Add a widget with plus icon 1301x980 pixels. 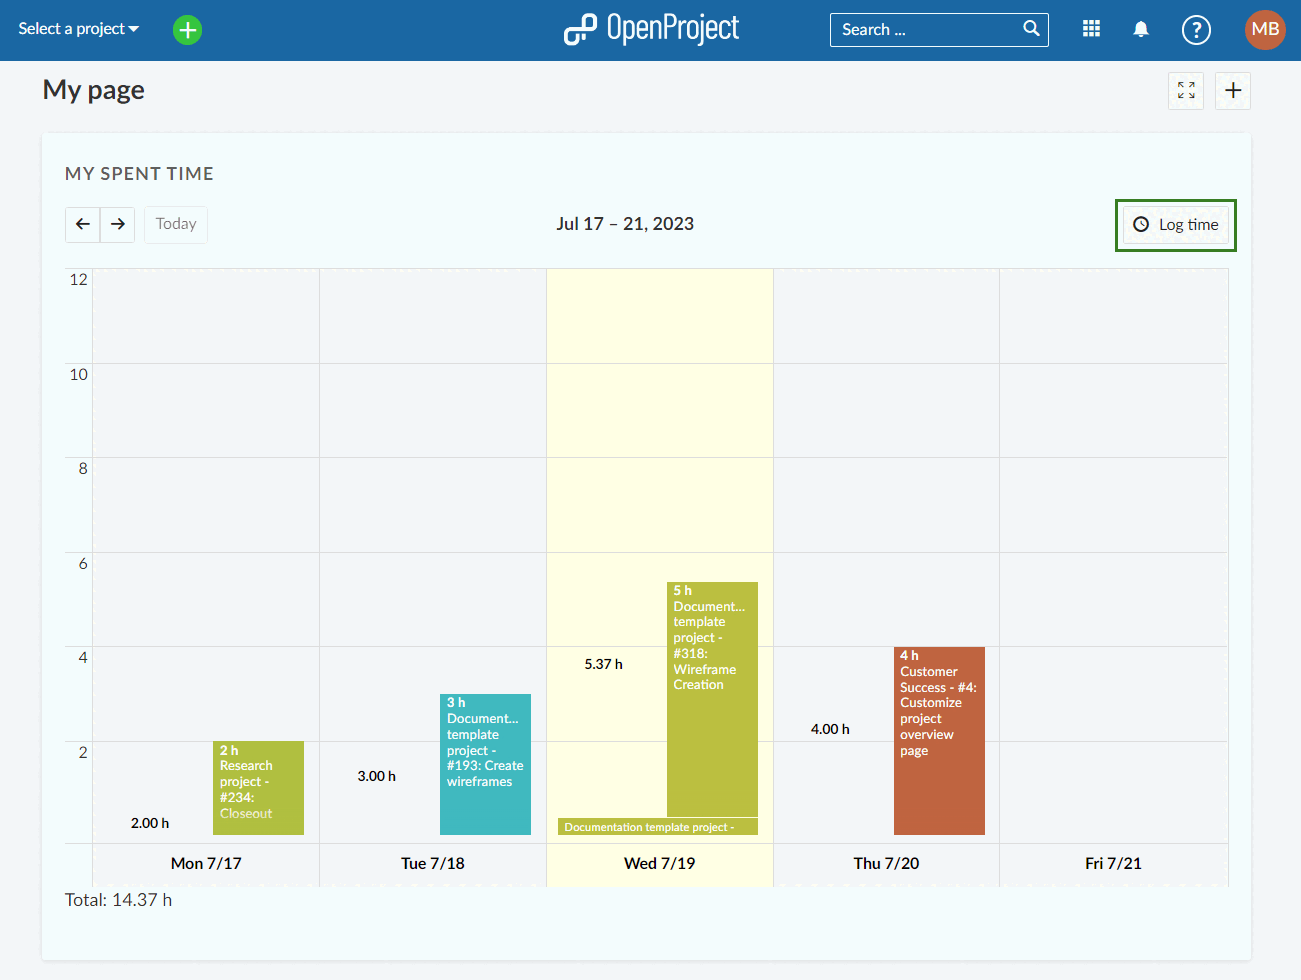point(1233,91)
